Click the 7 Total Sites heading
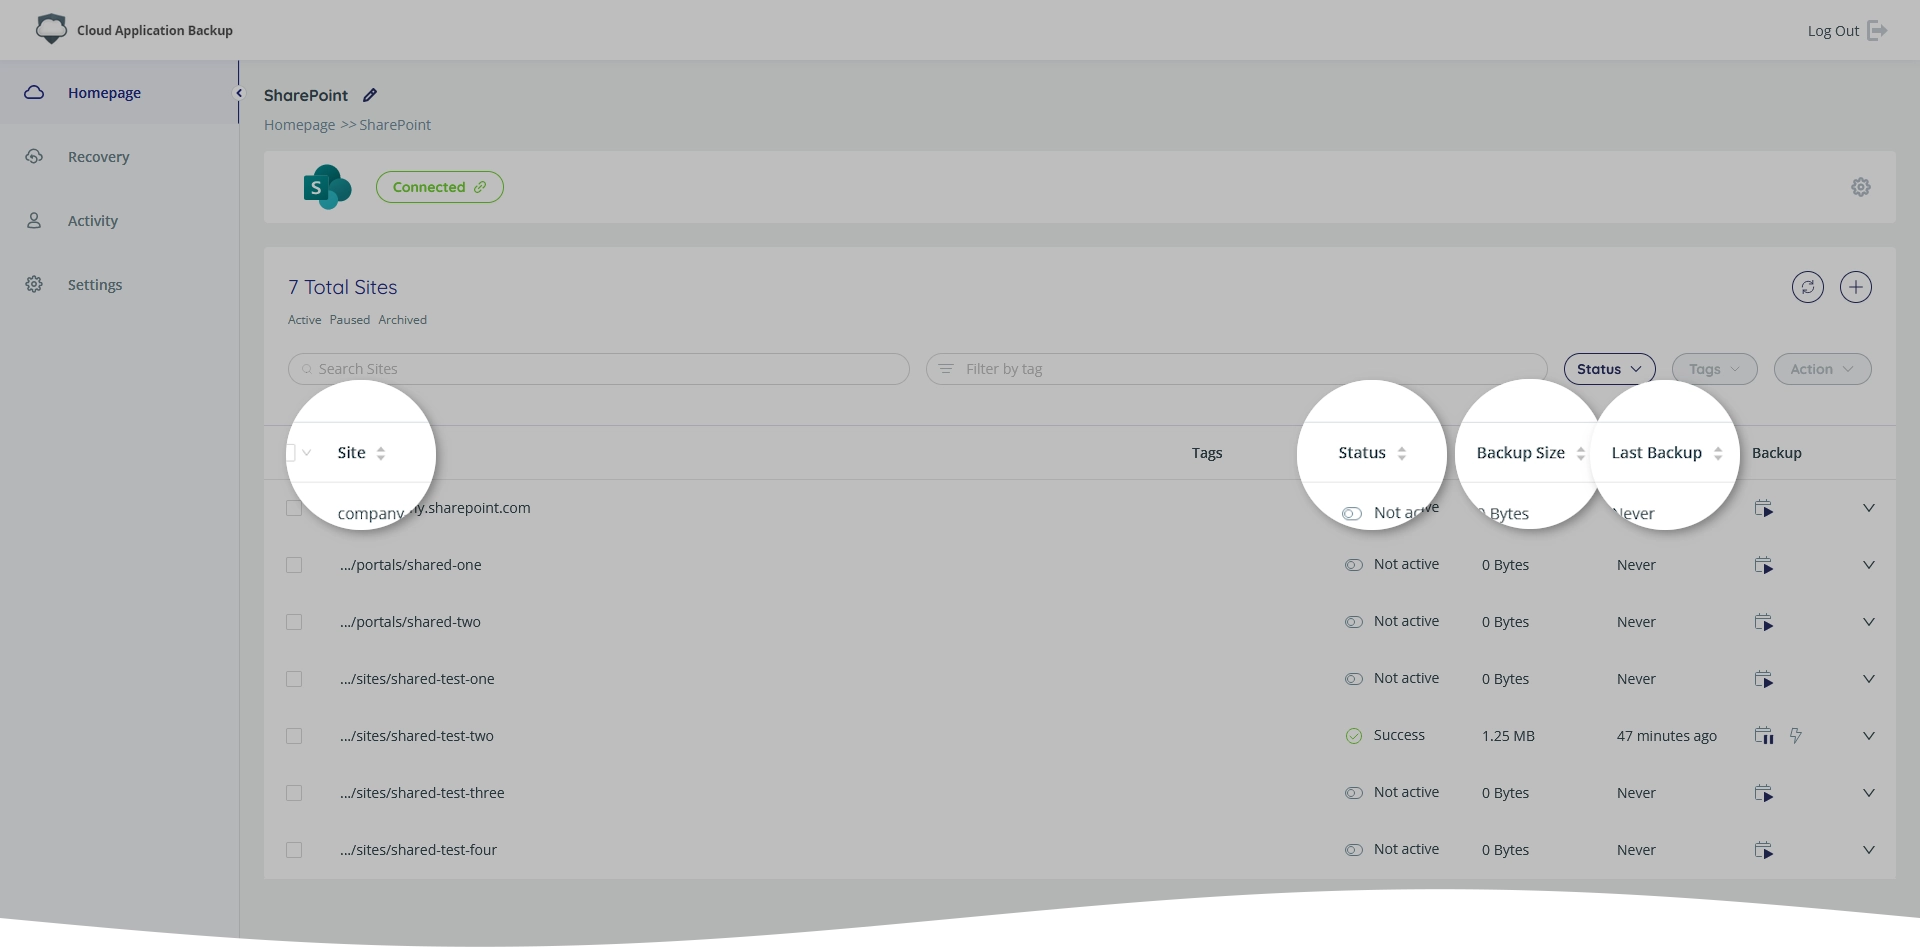 [343, 287]
